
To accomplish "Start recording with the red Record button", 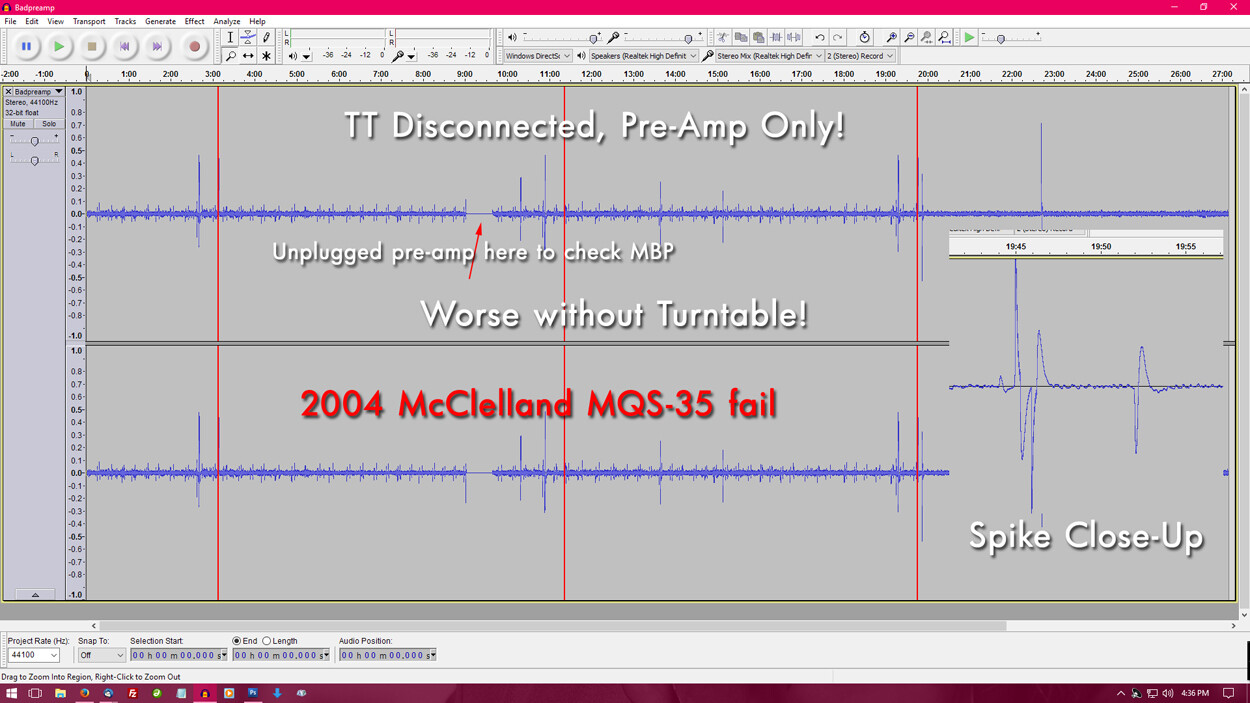I will (194, 46).
